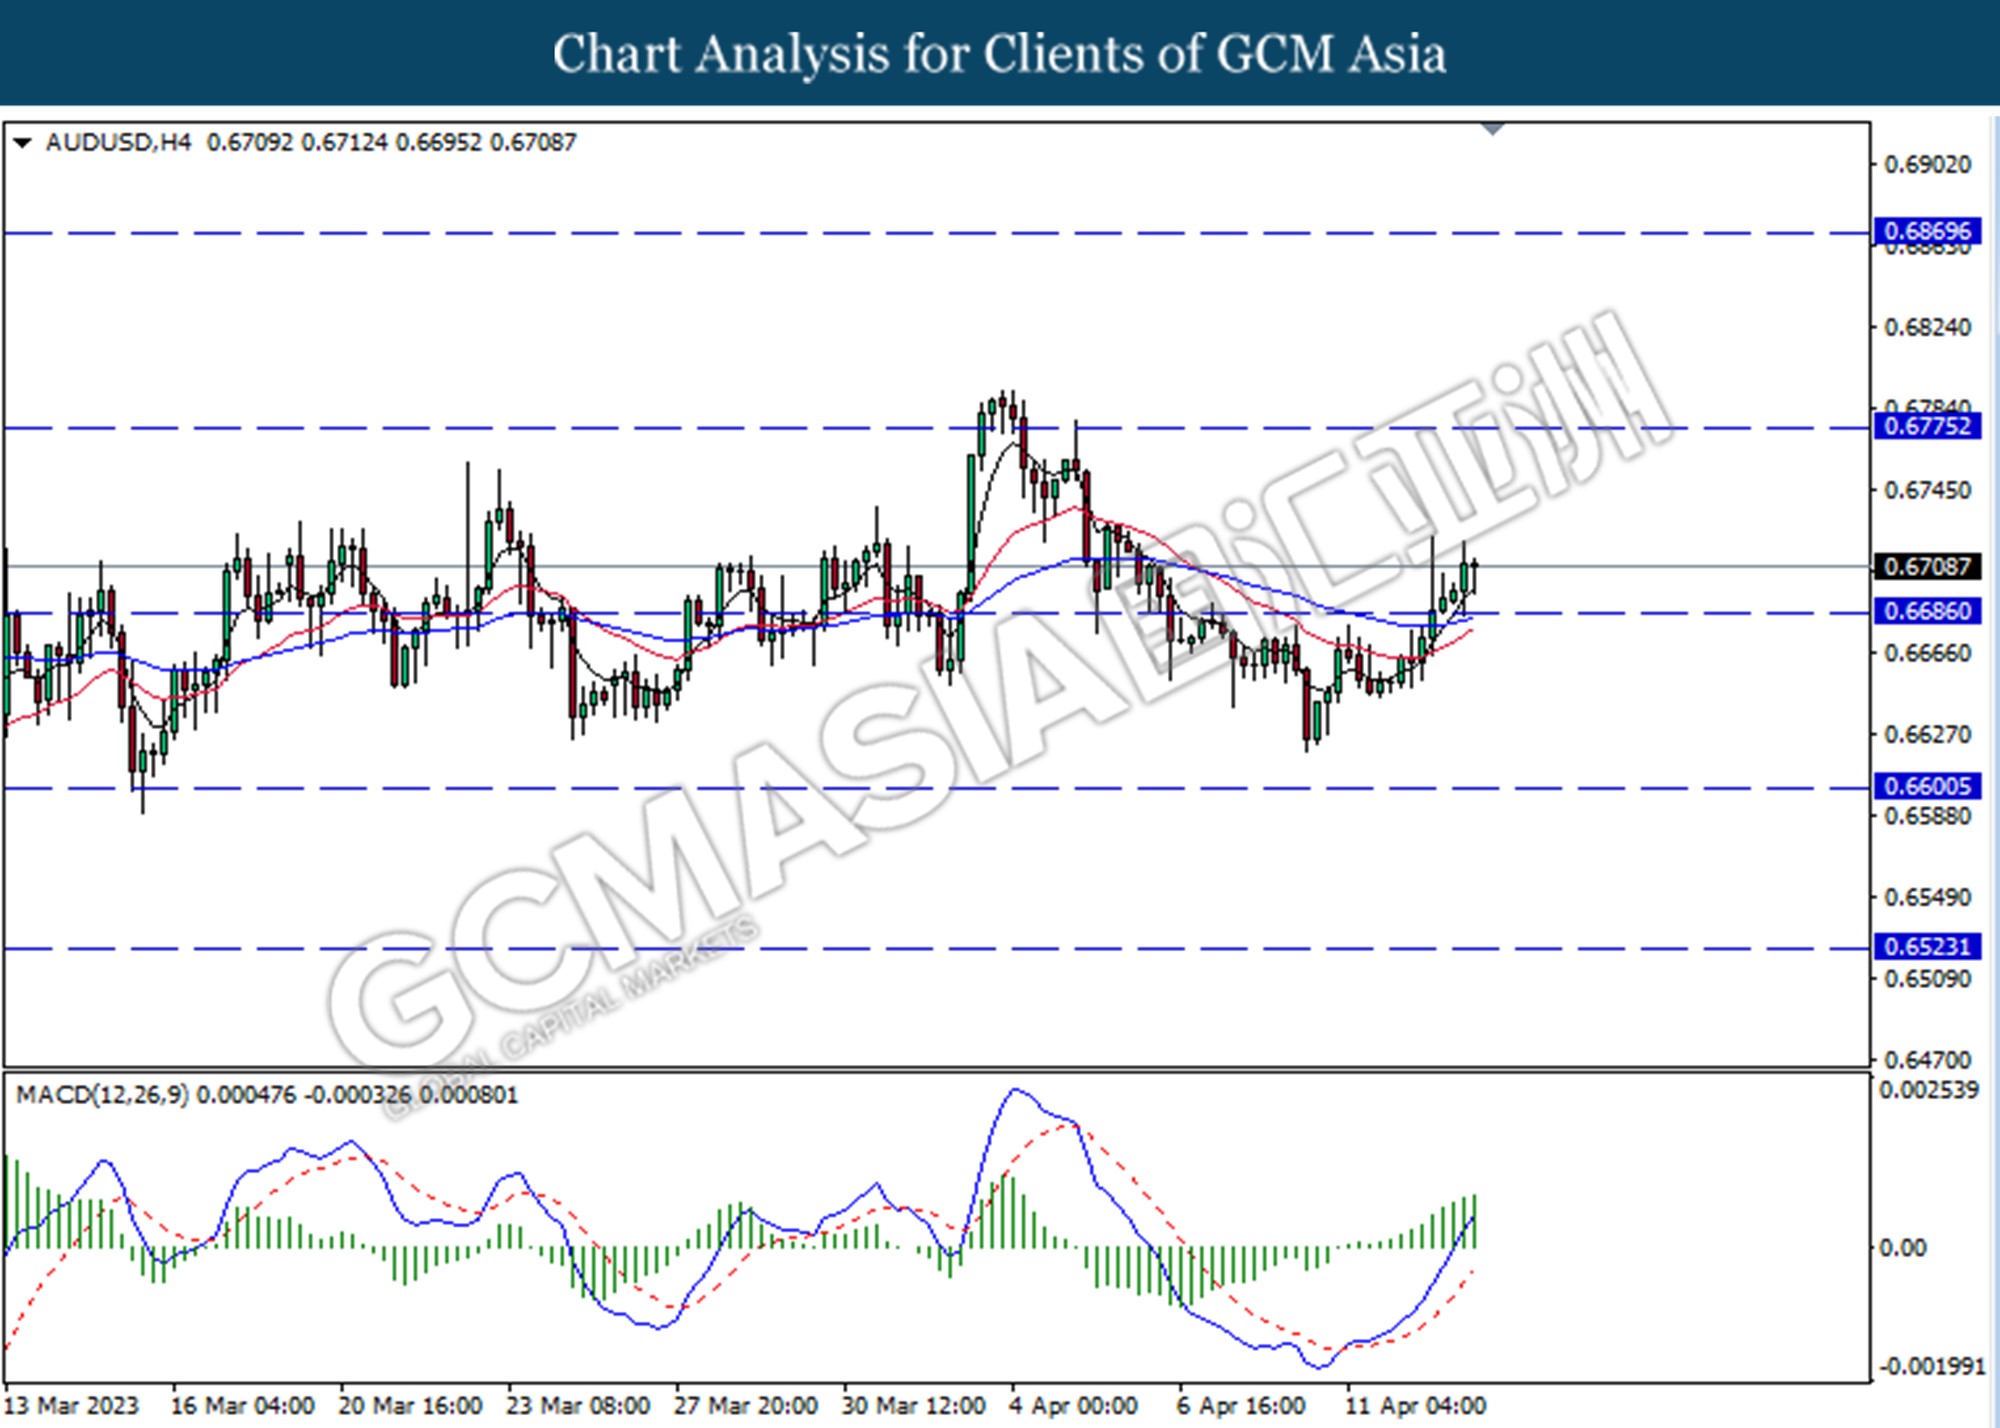
Task: Click the 4 Apr 00:00 time label
Action: click(x=1074, y=1405)
